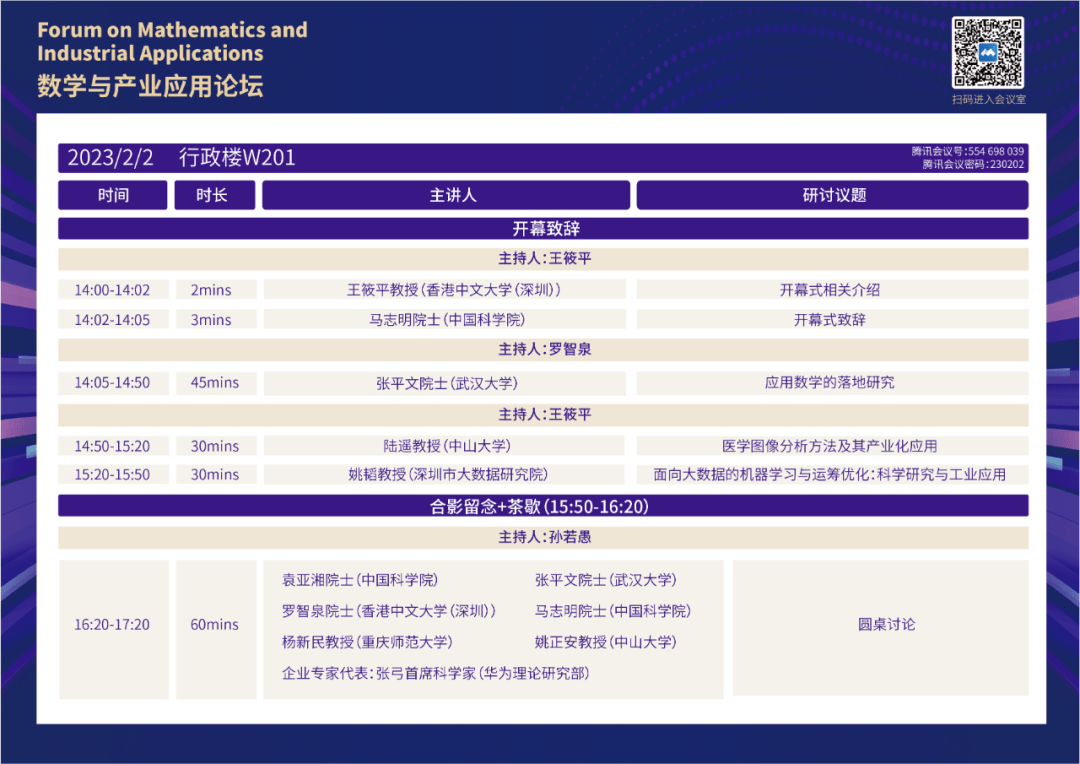Click the 60mins duration cell

click(x=216, y=629)
